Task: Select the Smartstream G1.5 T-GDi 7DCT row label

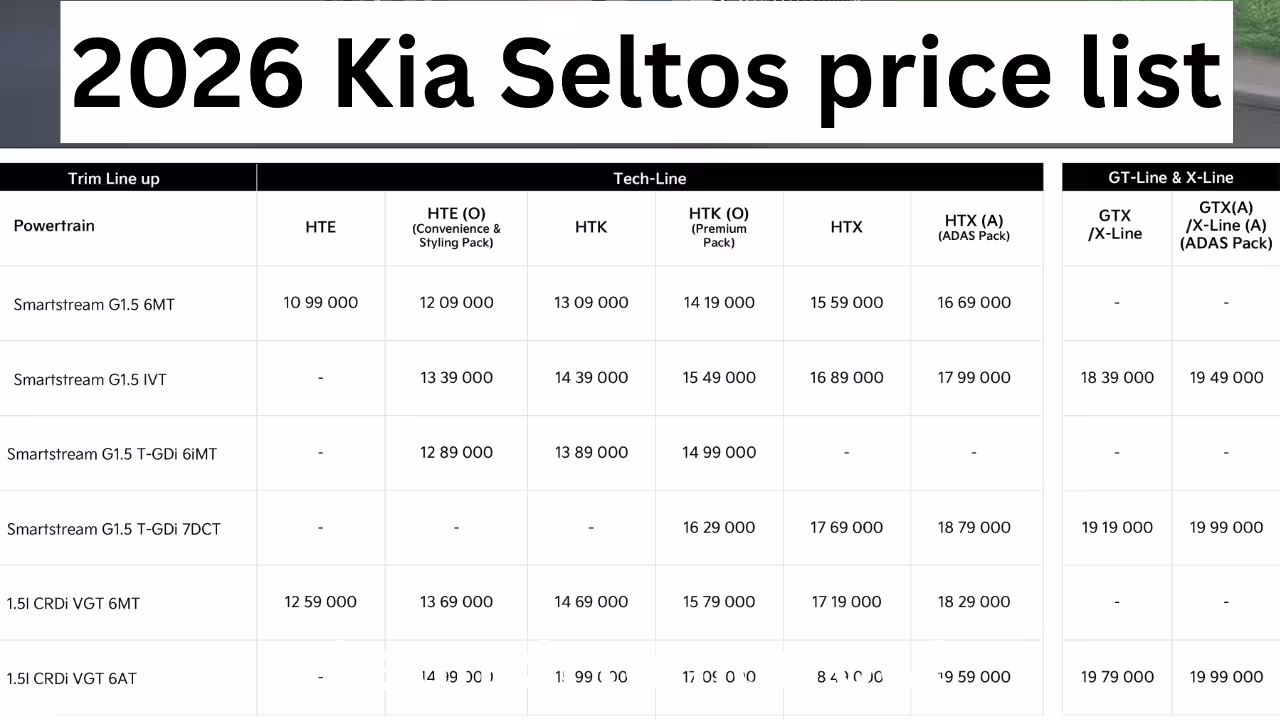Action: pyautogui.click(x=114, y=528)
